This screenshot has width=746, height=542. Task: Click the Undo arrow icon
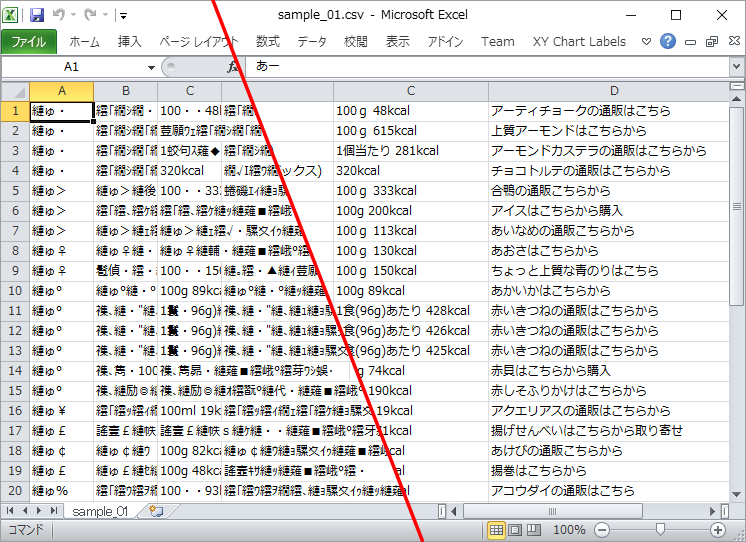tap(59, 15)
